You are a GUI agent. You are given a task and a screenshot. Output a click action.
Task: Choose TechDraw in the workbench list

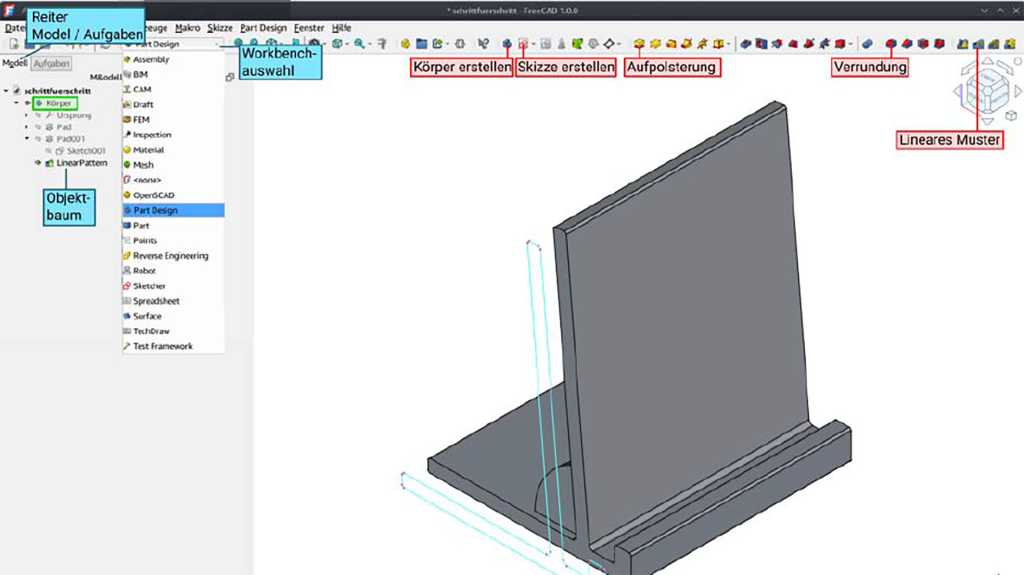click(x=173, y=331)
